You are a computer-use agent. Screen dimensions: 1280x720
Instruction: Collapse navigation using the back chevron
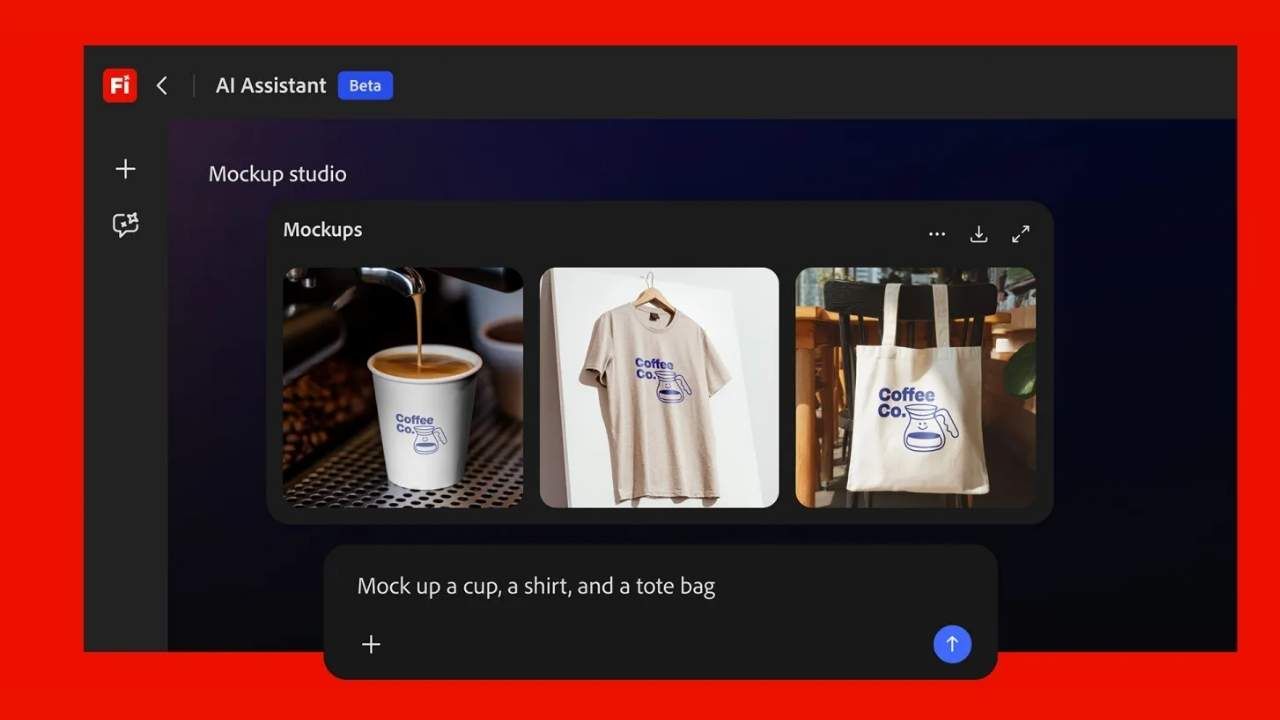[162, 86]
